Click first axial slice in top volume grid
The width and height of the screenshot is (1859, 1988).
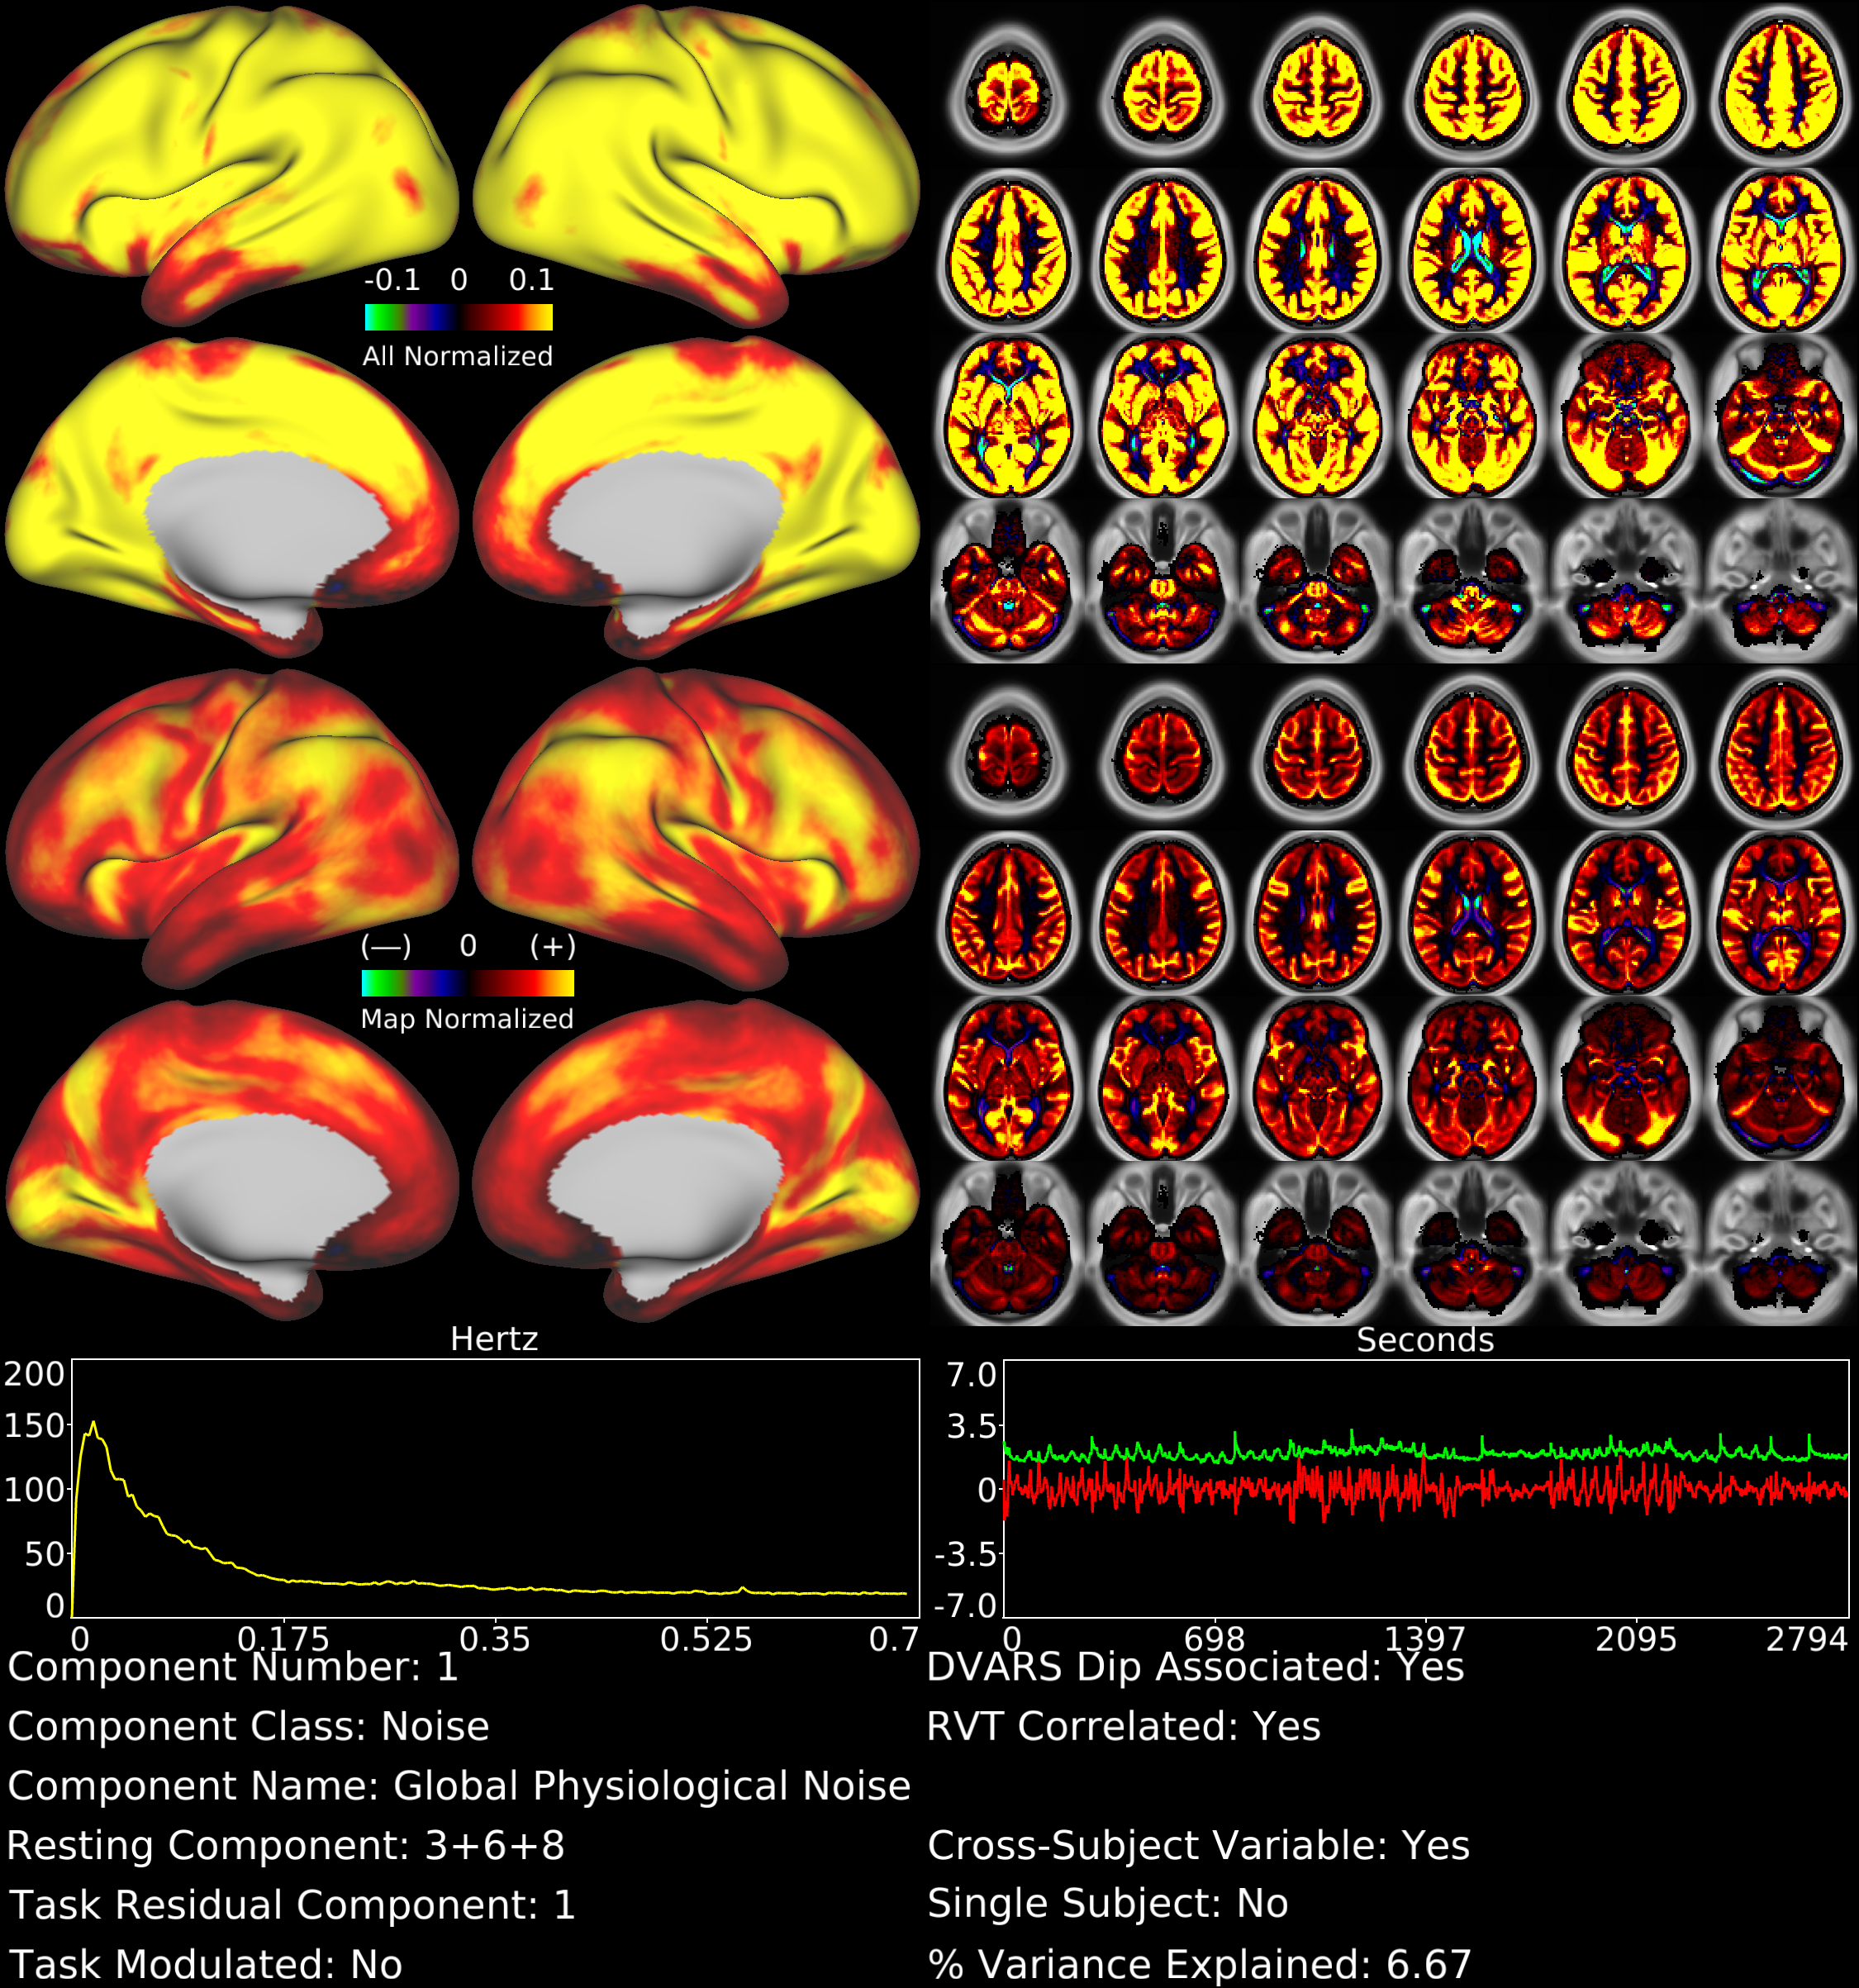(x=1008, y=90)
